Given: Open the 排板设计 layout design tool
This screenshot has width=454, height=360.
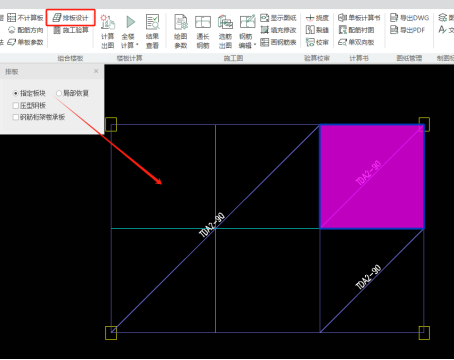Looking at the screenshot, I should click(x=71, y=18).
